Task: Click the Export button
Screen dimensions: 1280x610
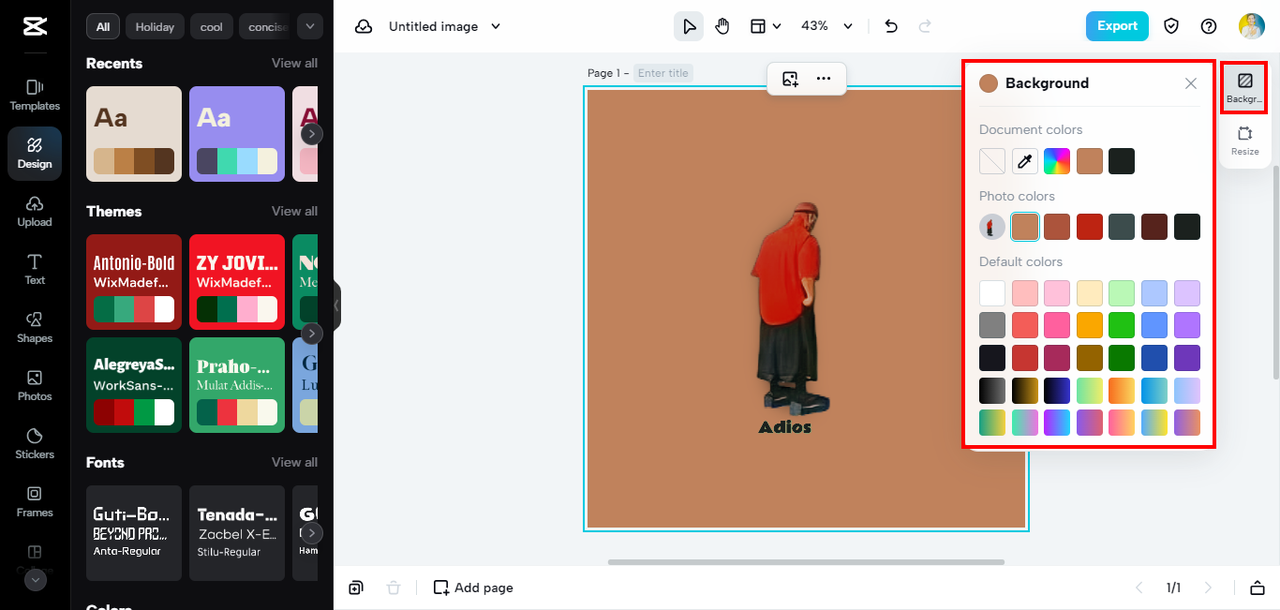Action: coord(1117,26)
